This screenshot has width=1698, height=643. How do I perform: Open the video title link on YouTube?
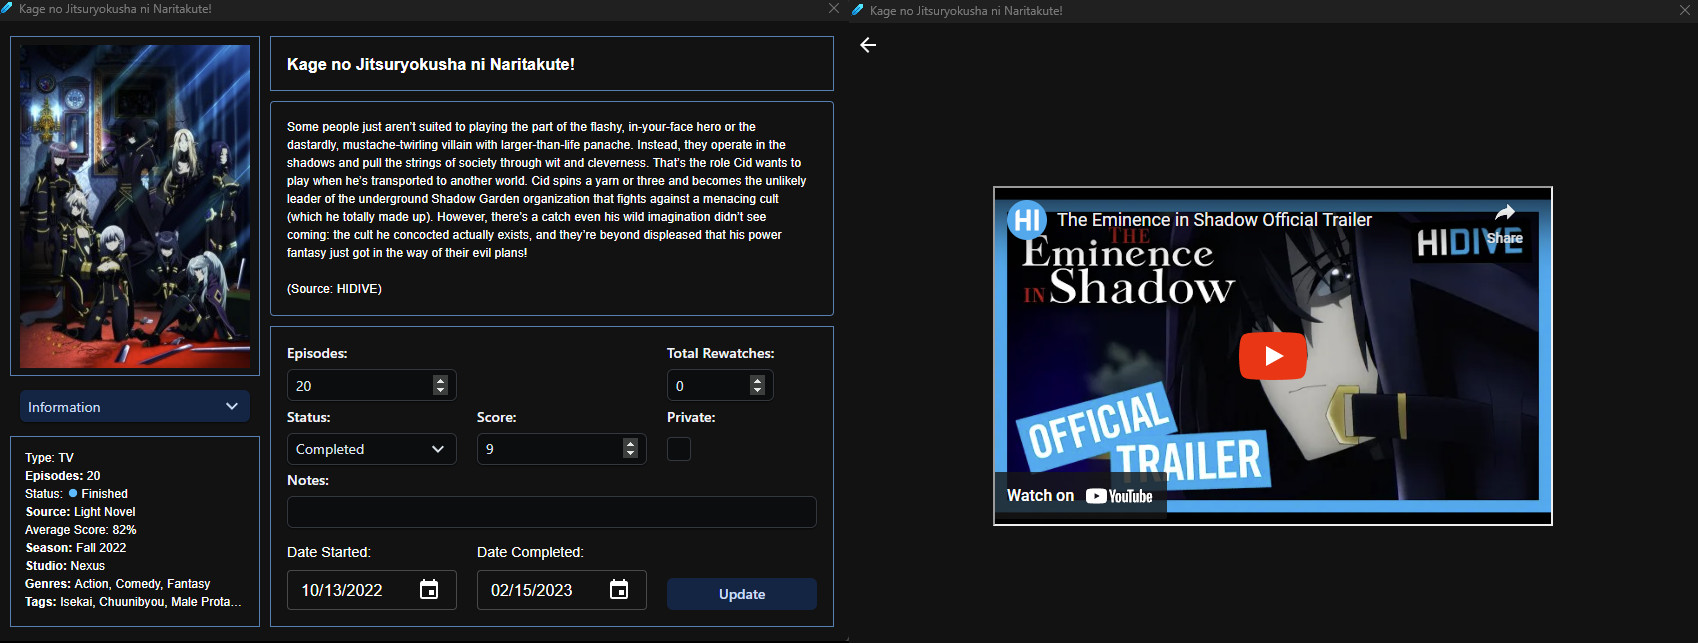(1214, 220)
